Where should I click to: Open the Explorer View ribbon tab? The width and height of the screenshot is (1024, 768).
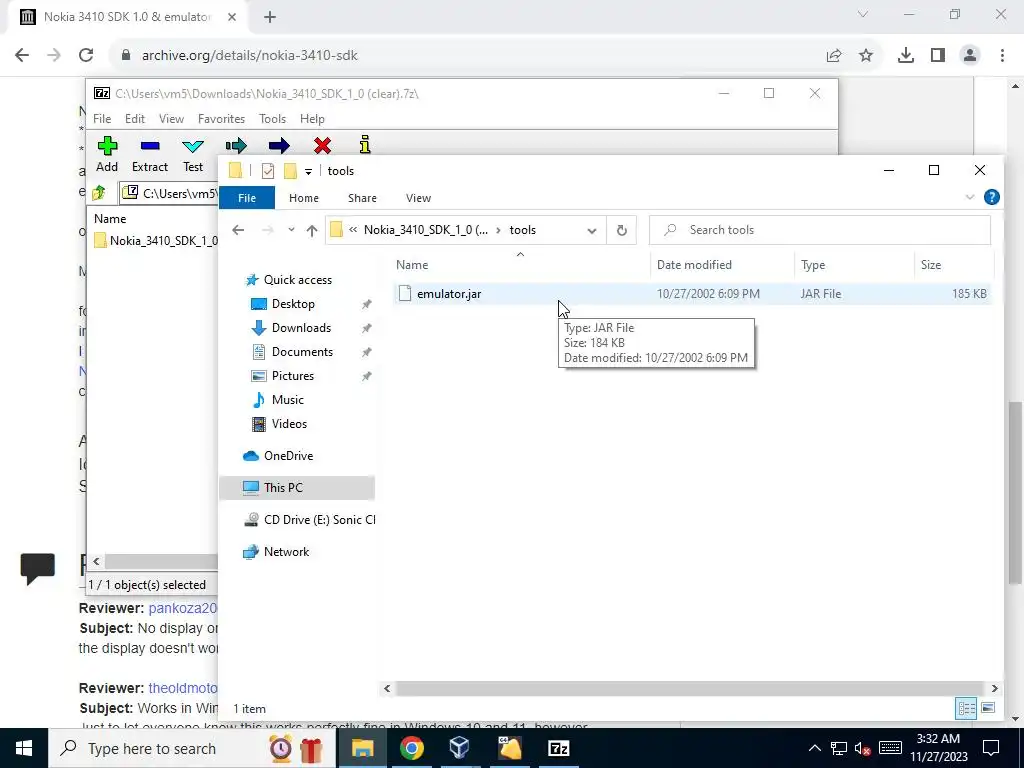click(x=418, y=198)
